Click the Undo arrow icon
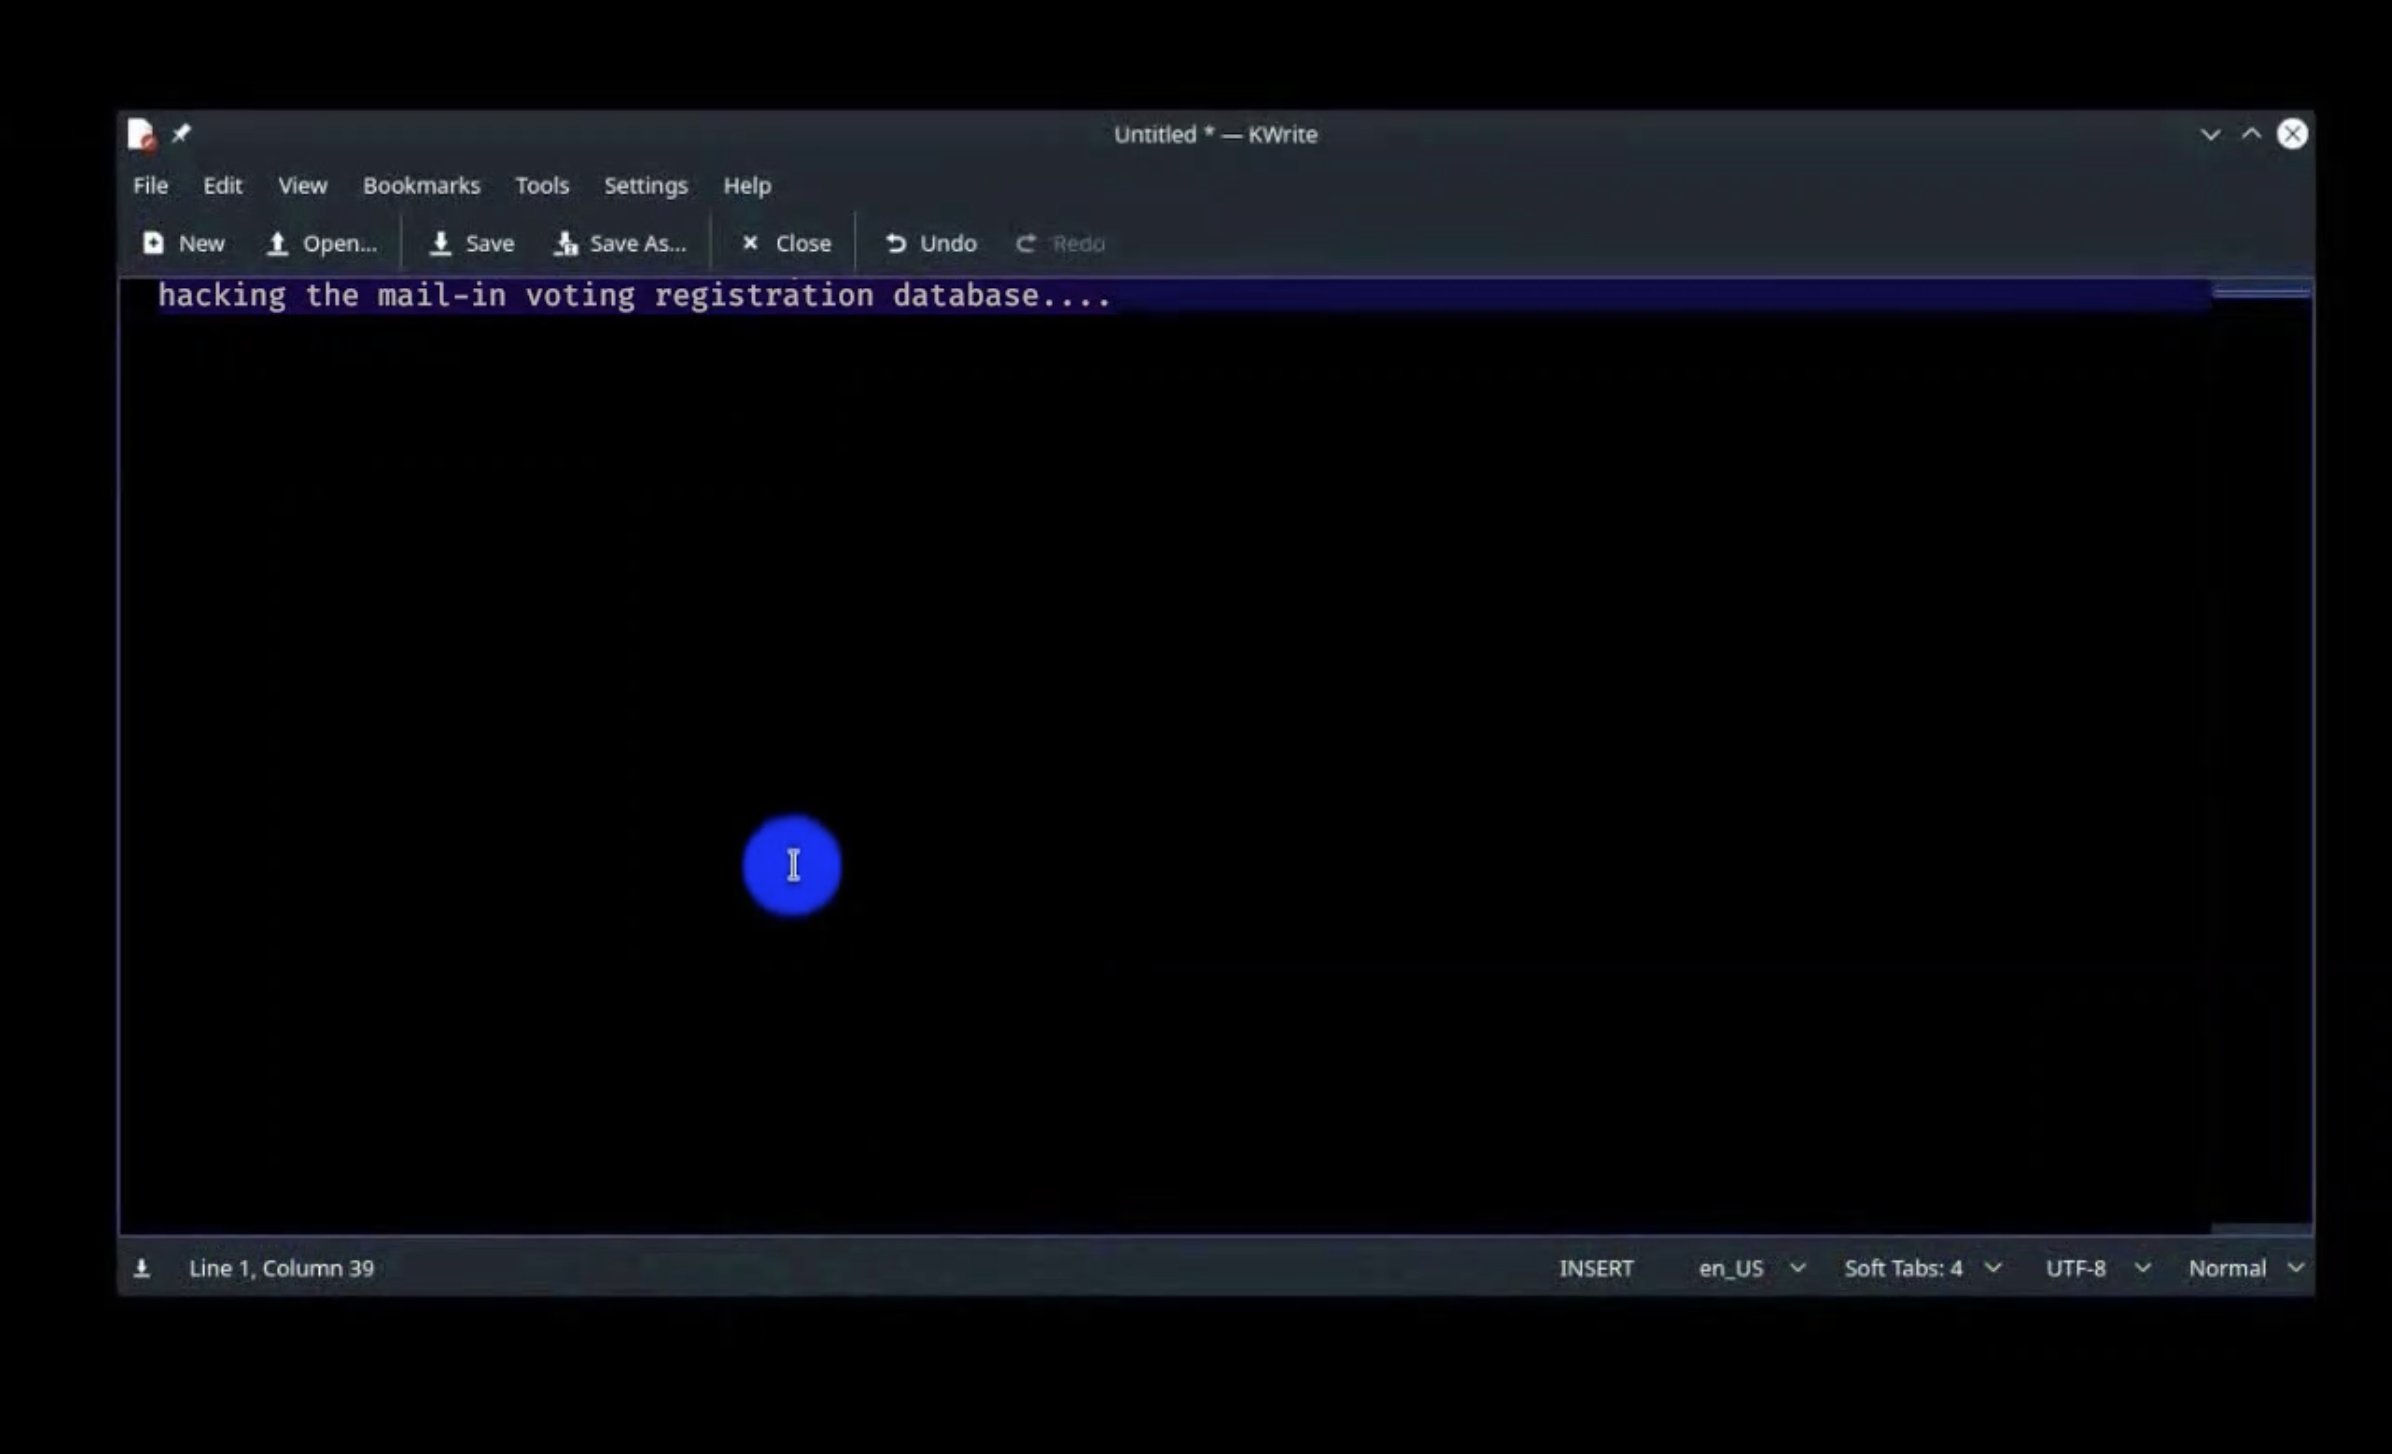The image size is (2392, 1454). 895,243
